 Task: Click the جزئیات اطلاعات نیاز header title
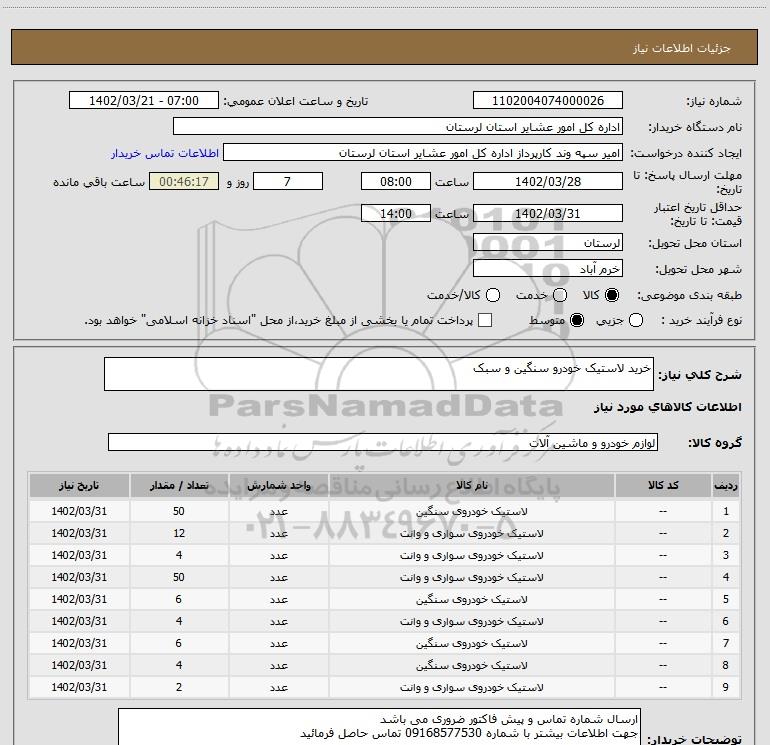682,48
